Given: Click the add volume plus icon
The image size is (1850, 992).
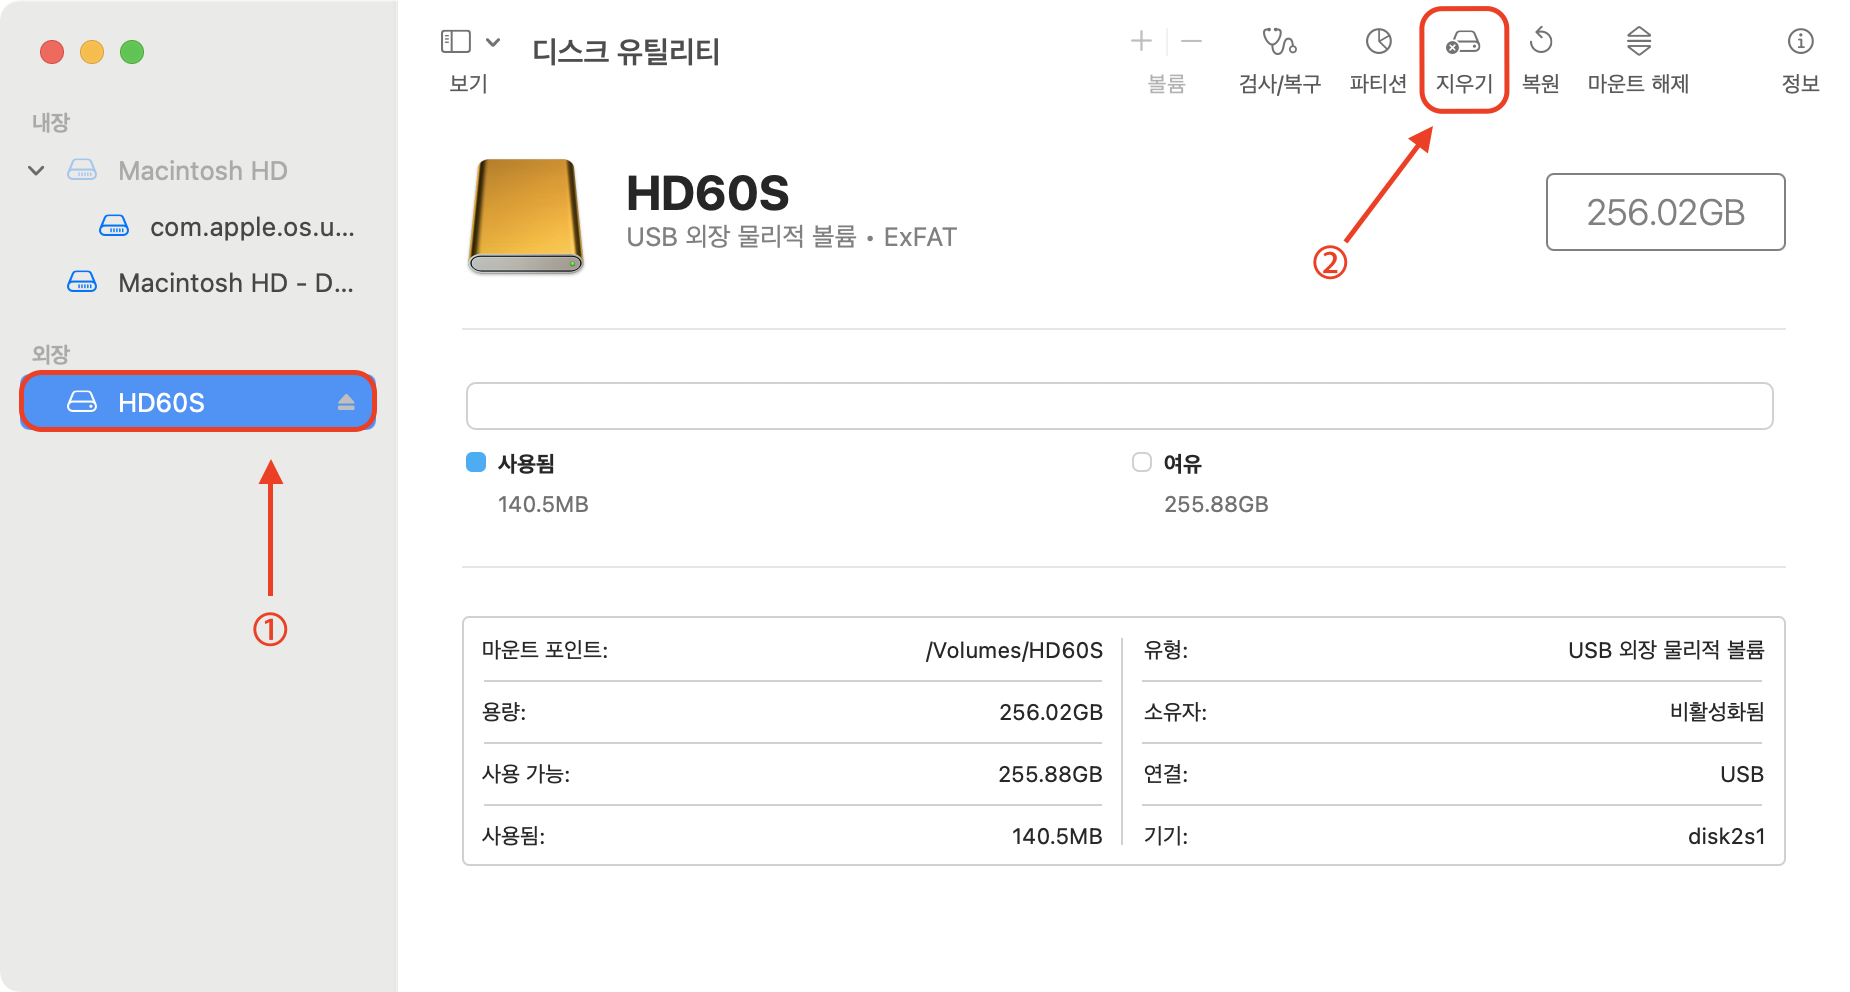Looking at the screenshot, I should coord(1141,41).
